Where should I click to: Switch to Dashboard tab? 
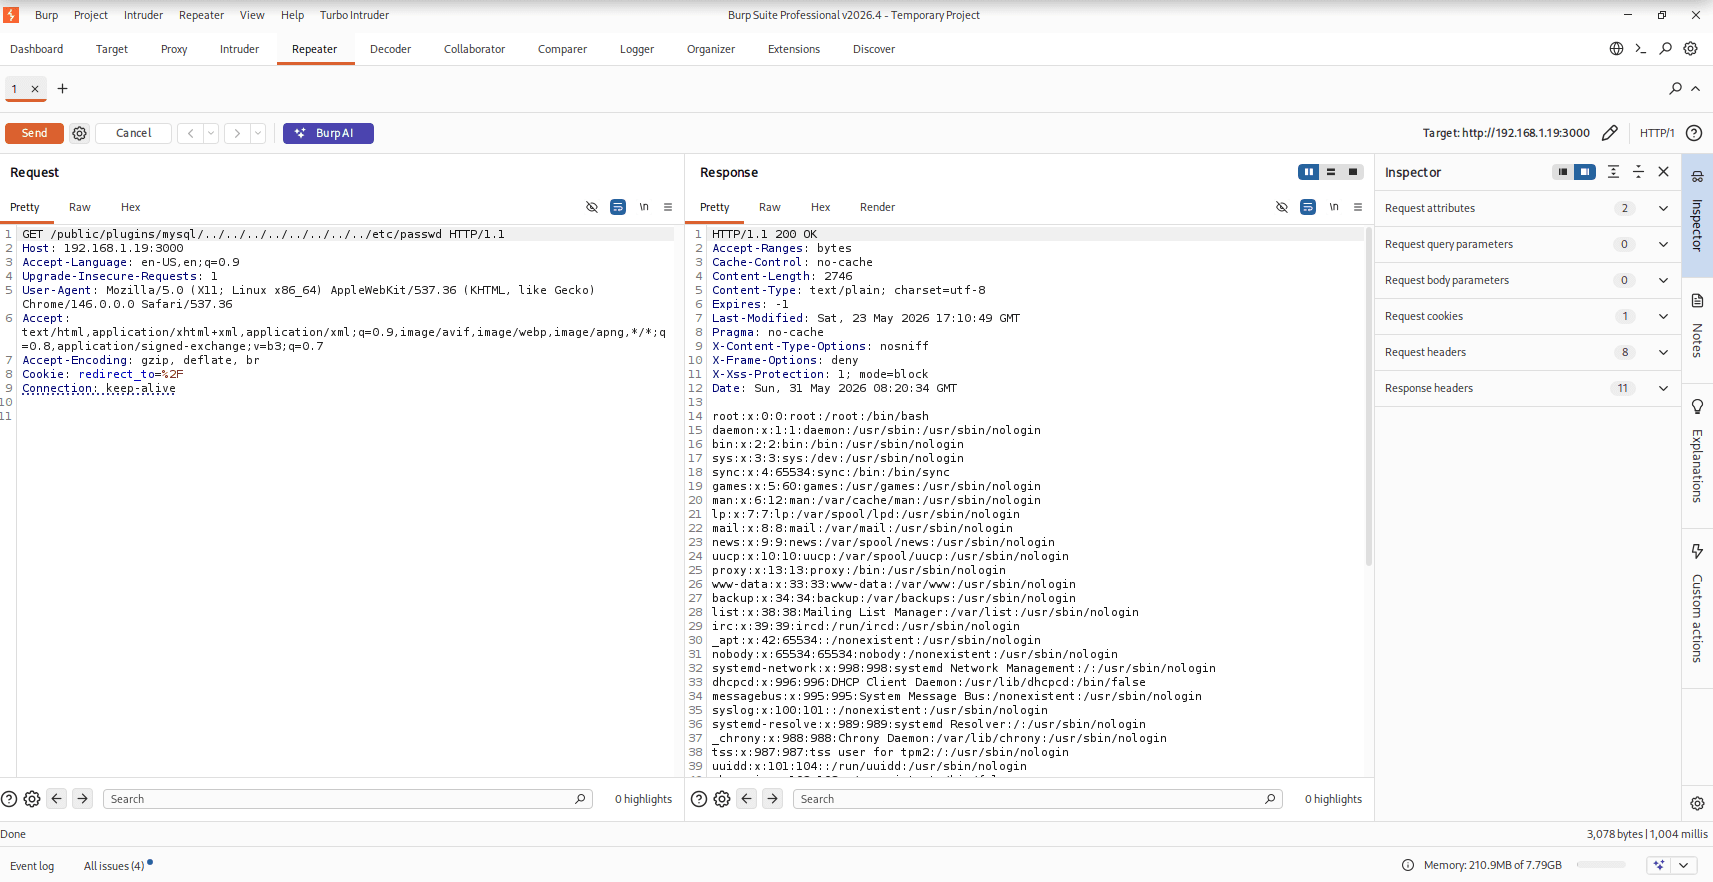[37, 49]
